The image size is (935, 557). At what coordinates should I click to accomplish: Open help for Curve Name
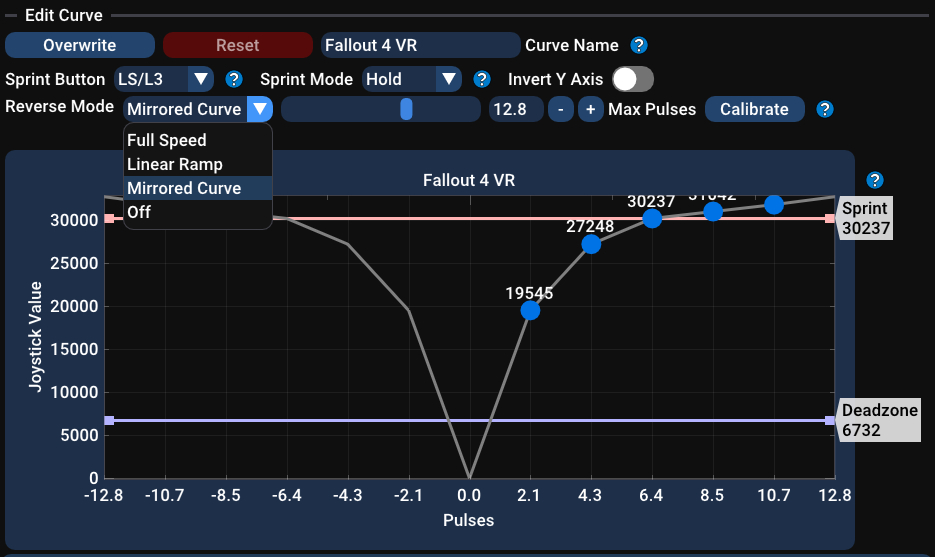(x=639, y=45)
